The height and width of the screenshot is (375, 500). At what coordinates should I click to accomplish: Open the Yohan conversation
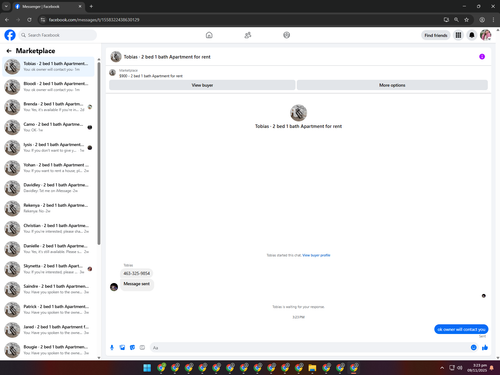click(49, 168)
